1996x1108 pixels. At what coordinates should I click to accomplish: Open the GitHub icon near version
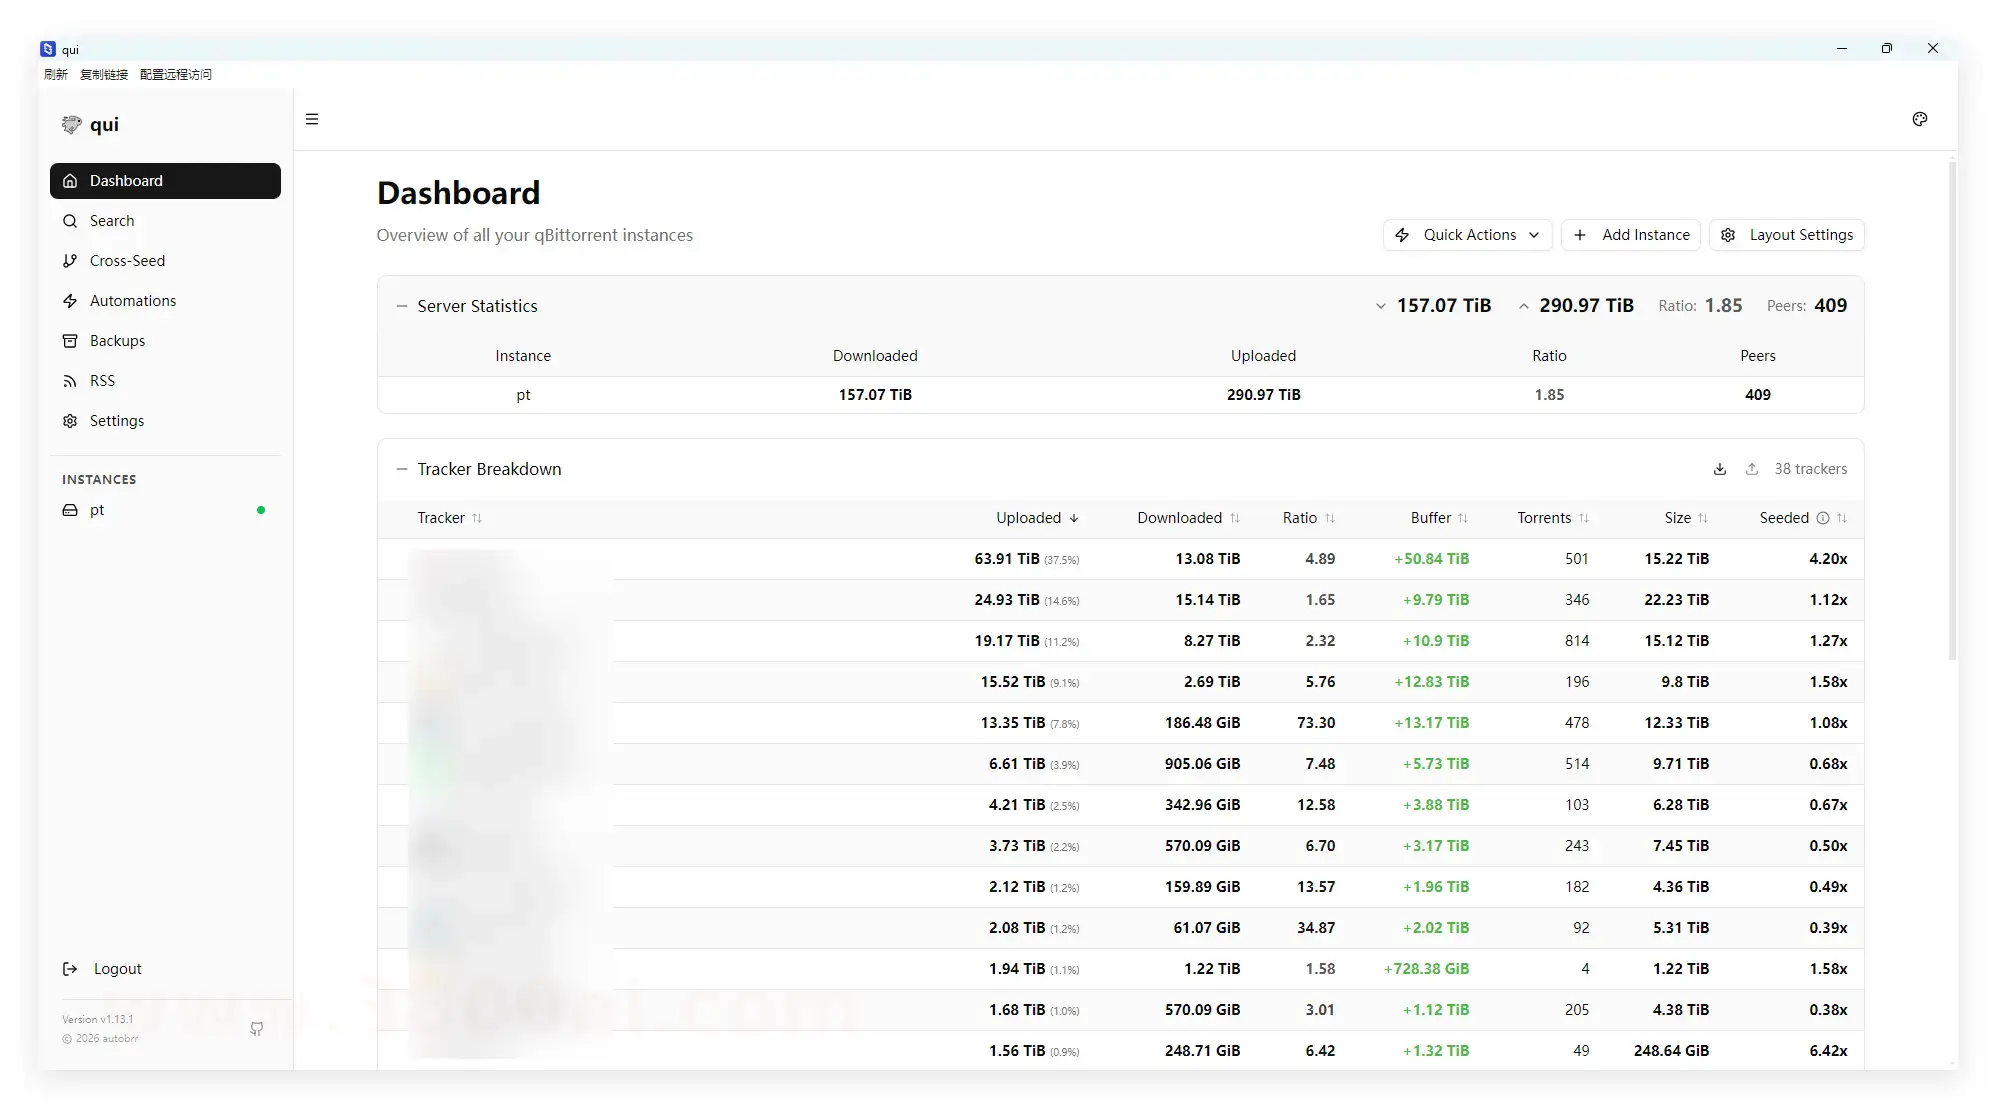pyautogui.click(x=257, y=1028)
